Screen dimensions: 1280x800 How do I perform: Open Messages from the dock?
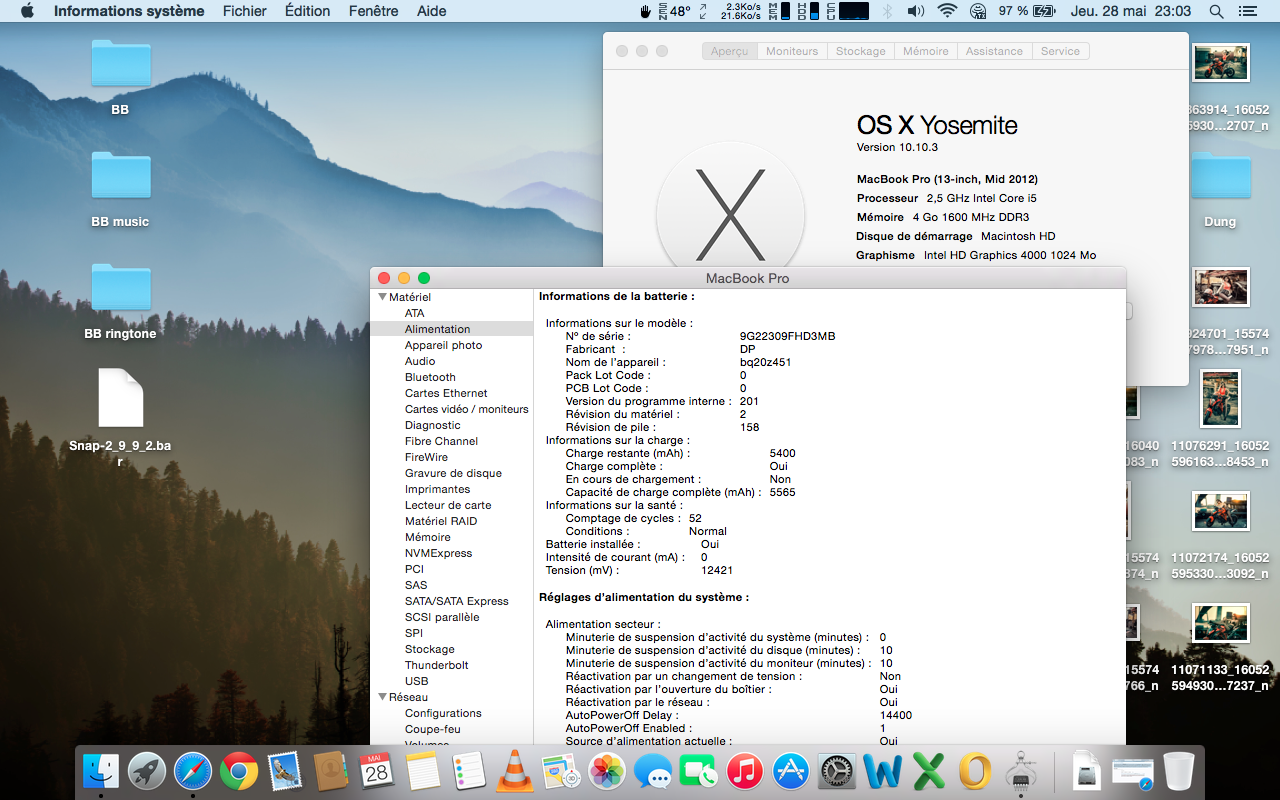(653, 771)
